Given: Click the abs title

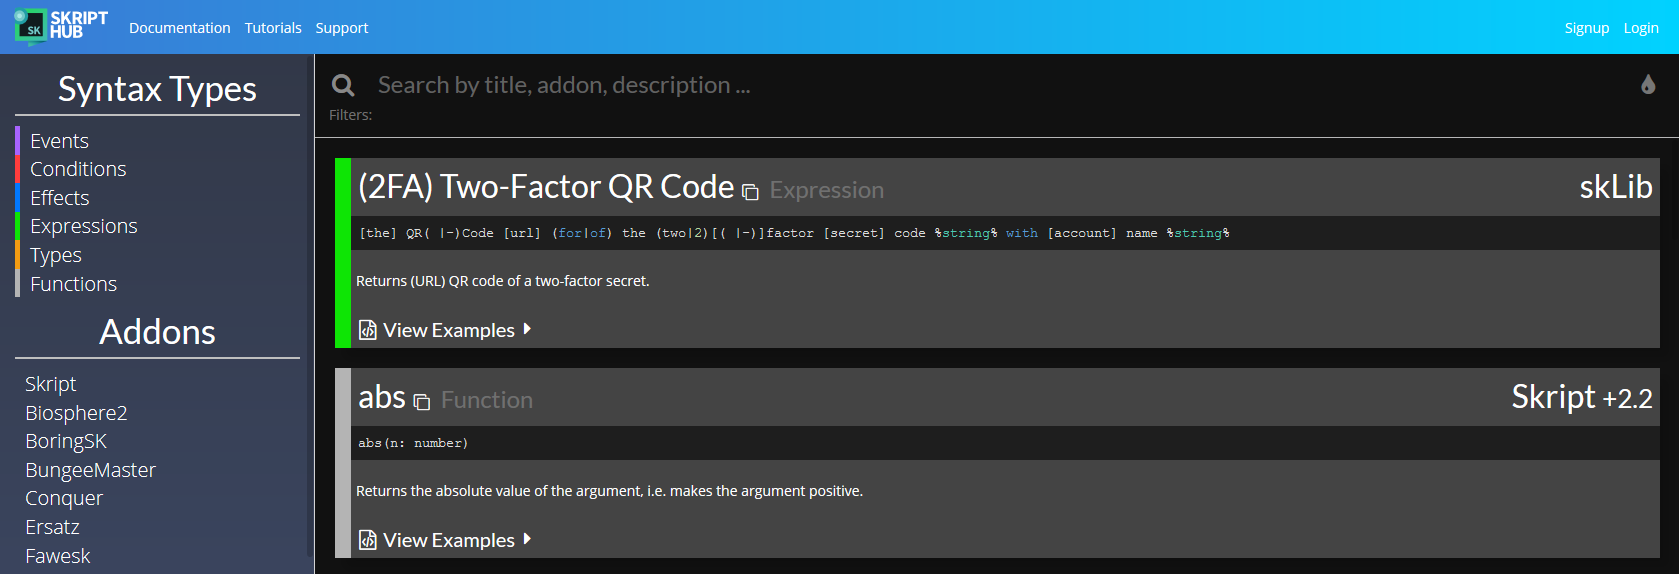Looking at the screenshot, I should (382, 397).
